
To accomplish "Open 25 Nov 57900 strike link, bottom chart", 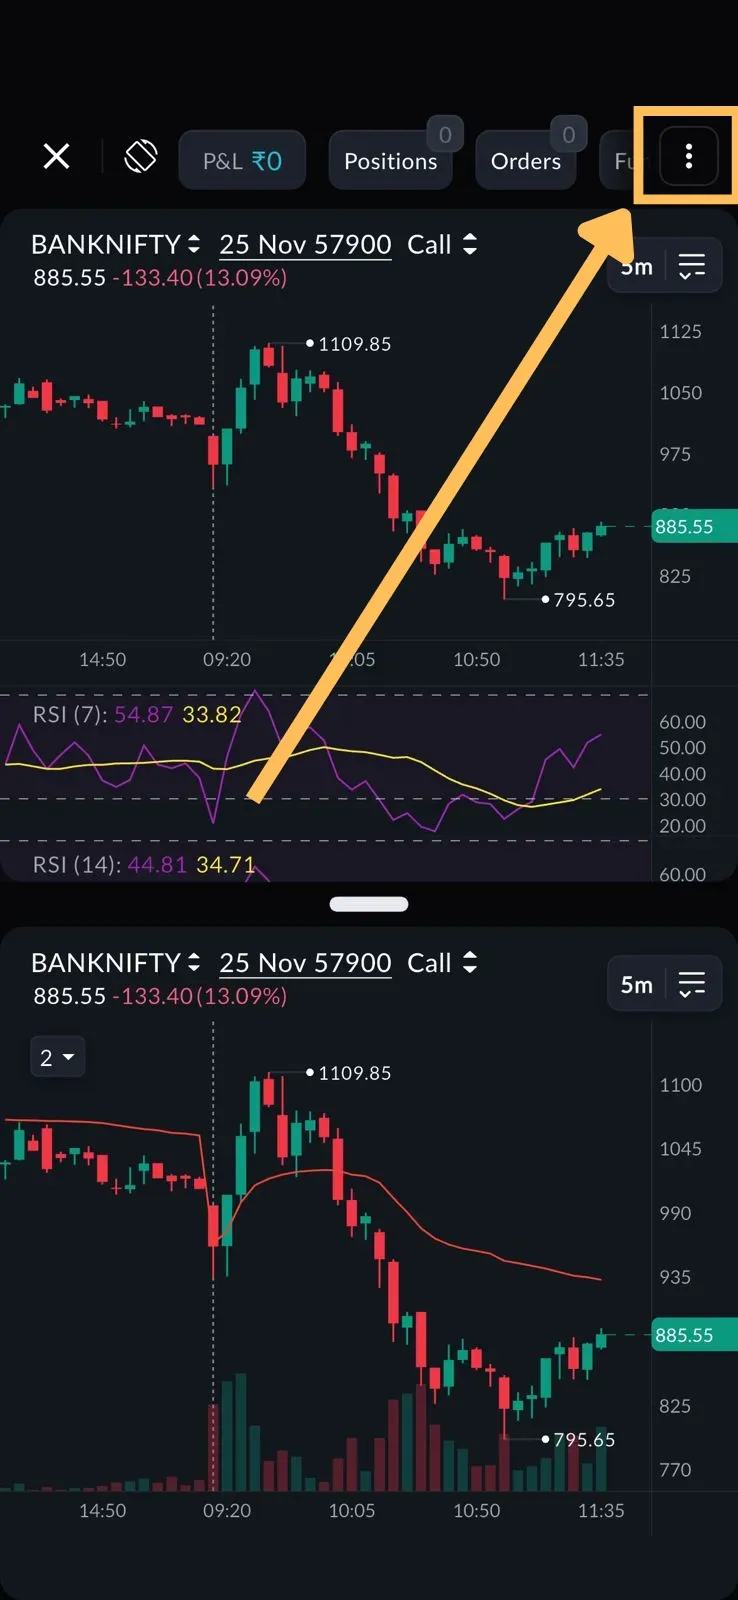I will coord(305,963).
